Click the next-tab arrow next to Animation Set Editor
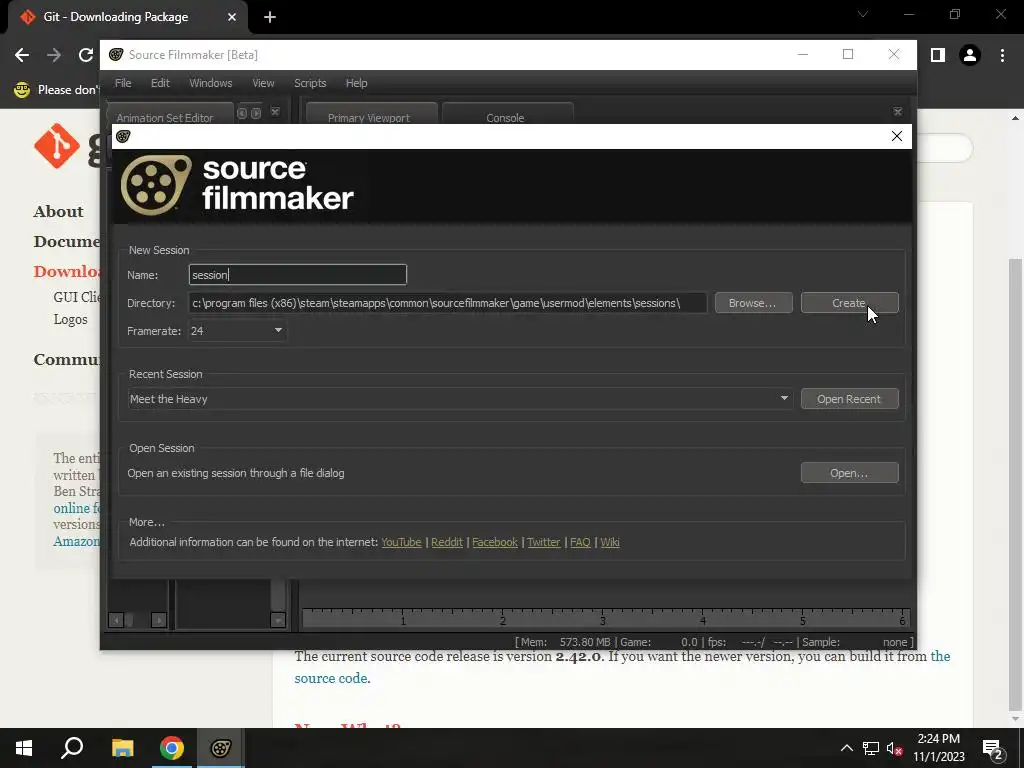 coord(256,113)
